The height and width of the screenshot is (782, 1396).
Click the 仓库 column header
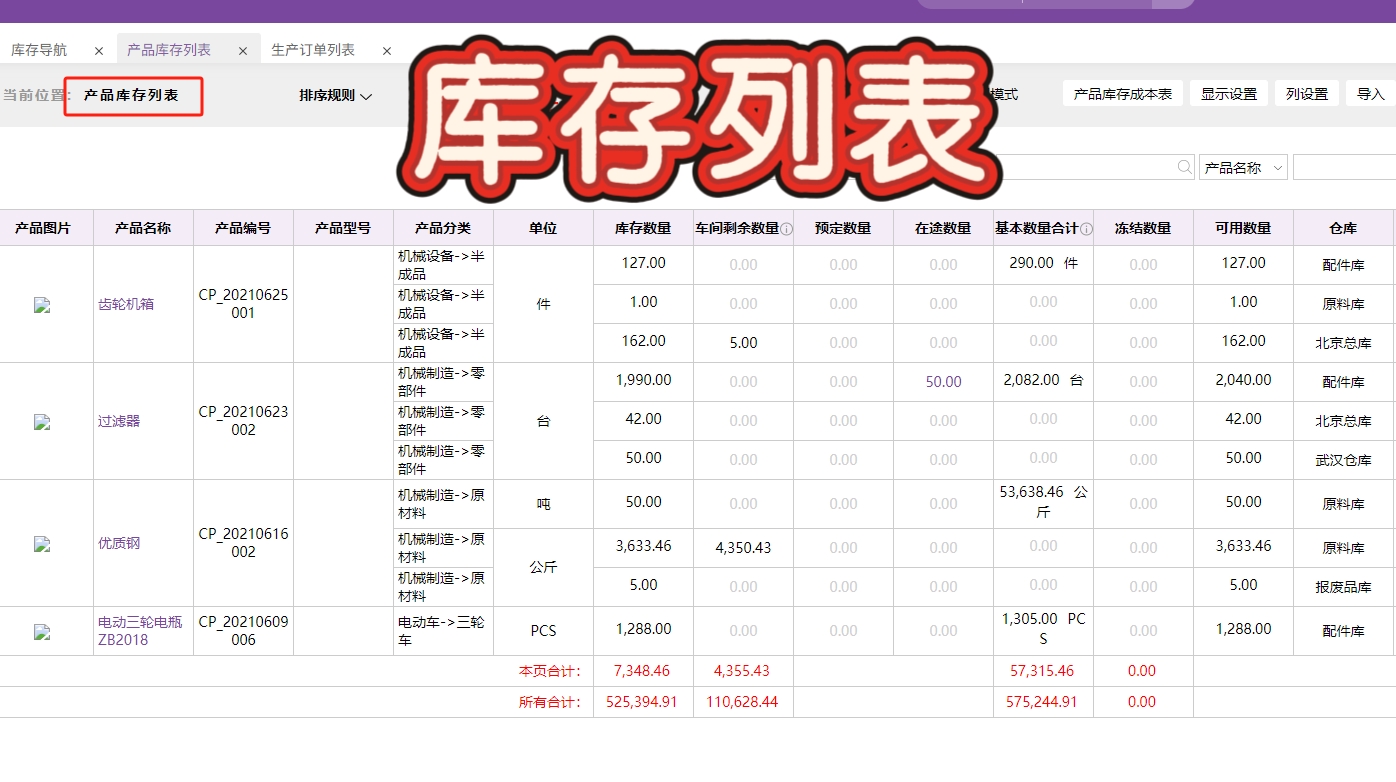[1343, 228]
